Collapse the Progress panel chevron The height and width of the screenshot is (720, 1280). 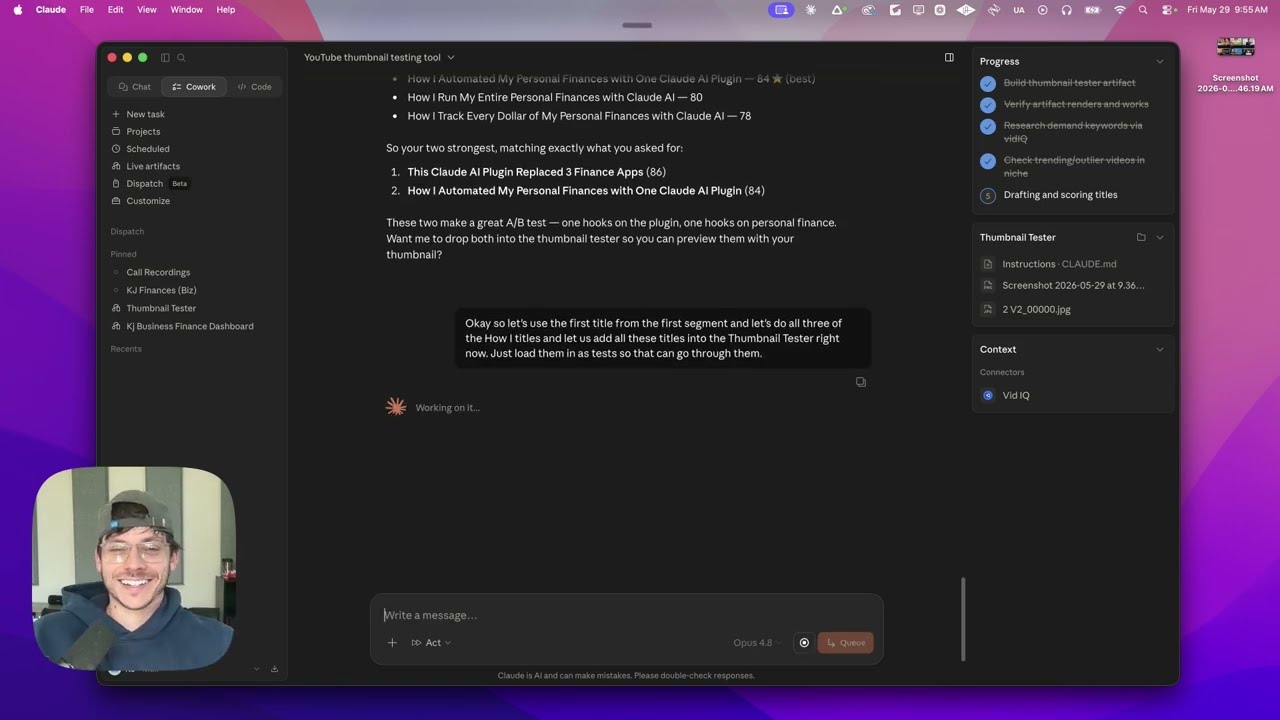1160,62
